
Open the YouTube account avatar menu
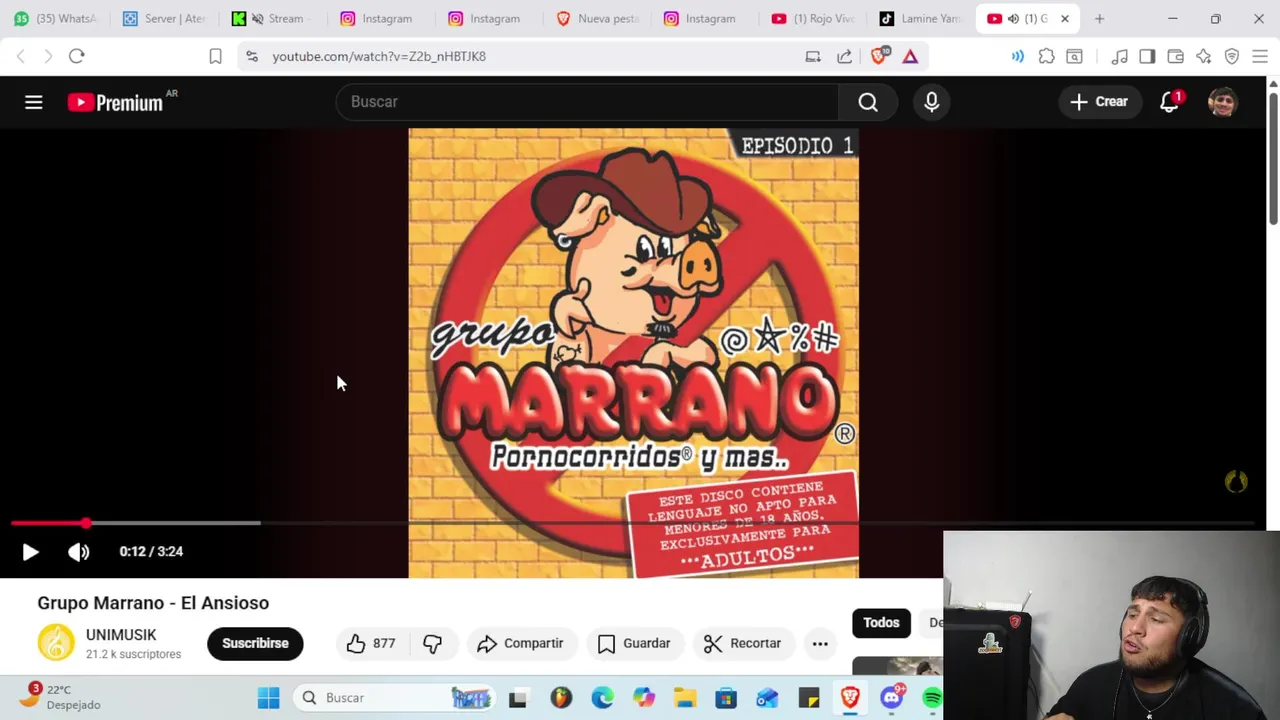tap(1222, 102)
